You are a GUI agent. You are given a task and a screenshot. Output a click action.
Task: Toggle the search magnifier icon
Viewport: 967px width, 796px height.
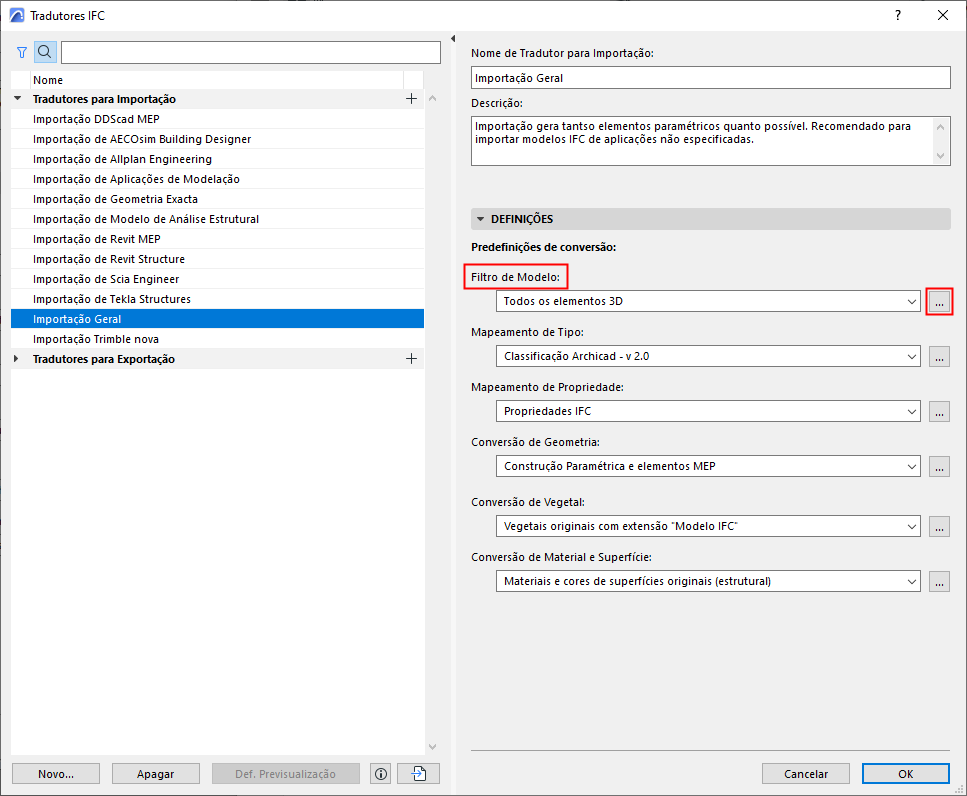[x=45, y=52]
